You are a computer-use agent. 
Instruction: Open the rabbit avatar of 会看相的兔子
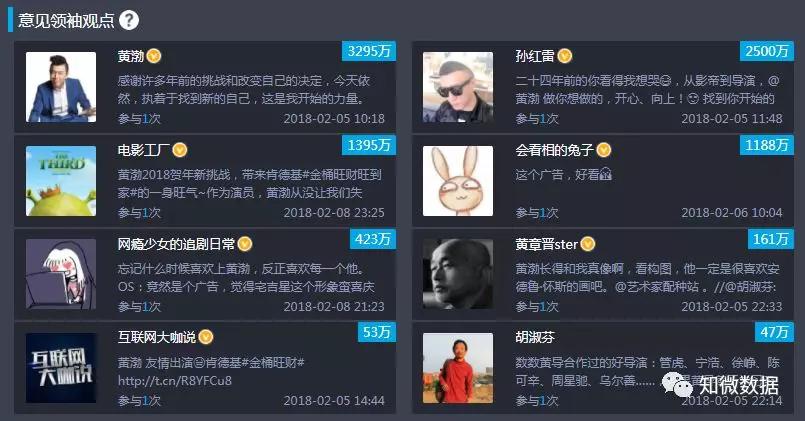click(x=458, y=181)
